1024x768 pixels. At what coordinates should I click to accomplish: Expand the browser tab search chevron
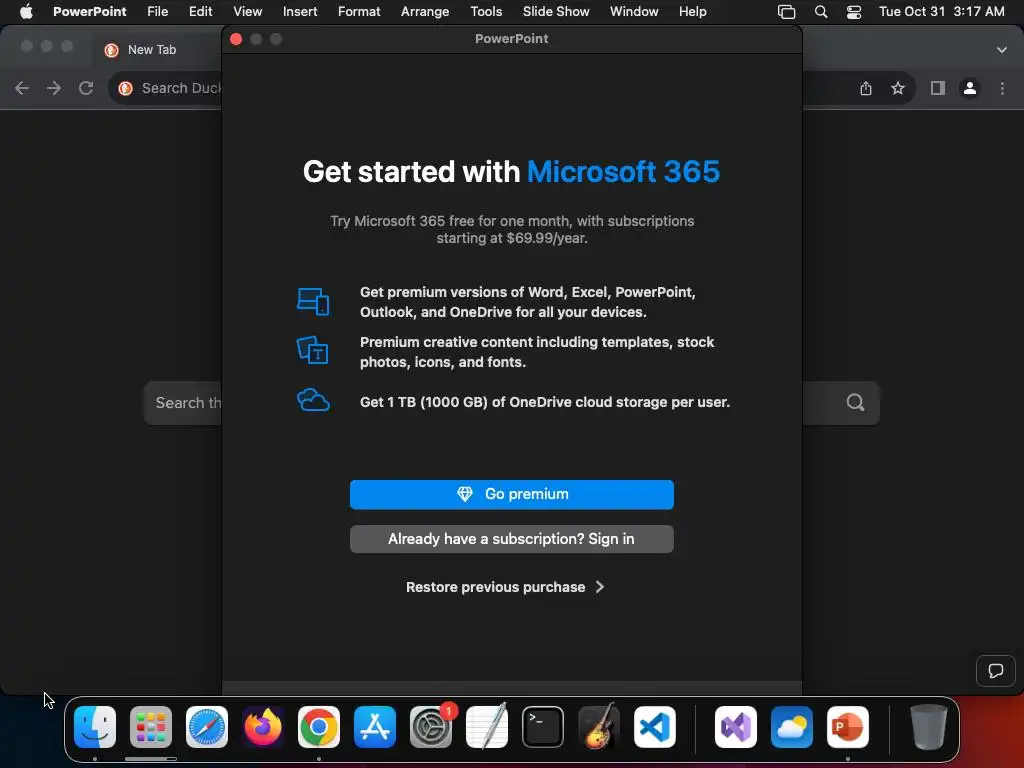tap(1002, 50)
